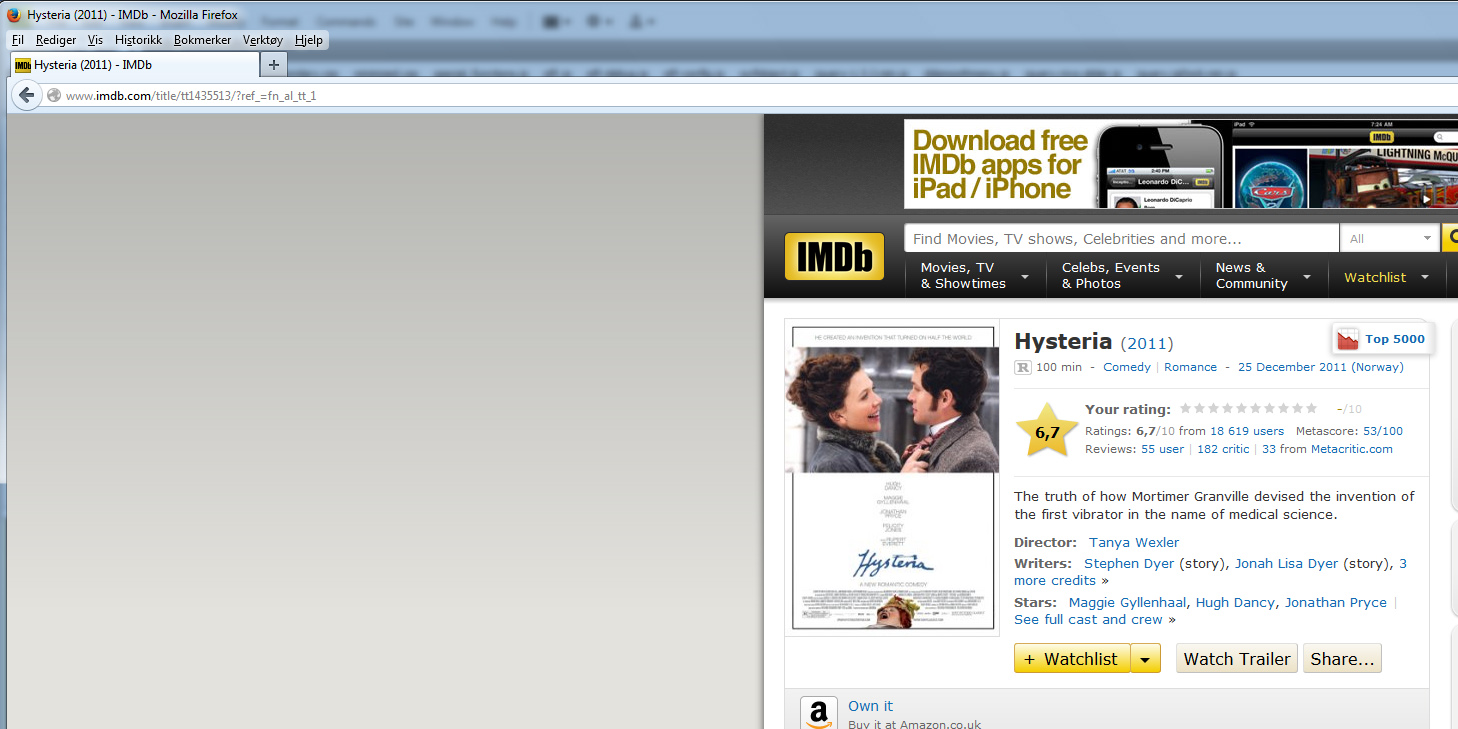1458x729 pixels.
Task: Click See full cast and crew
Action: 1088,619
